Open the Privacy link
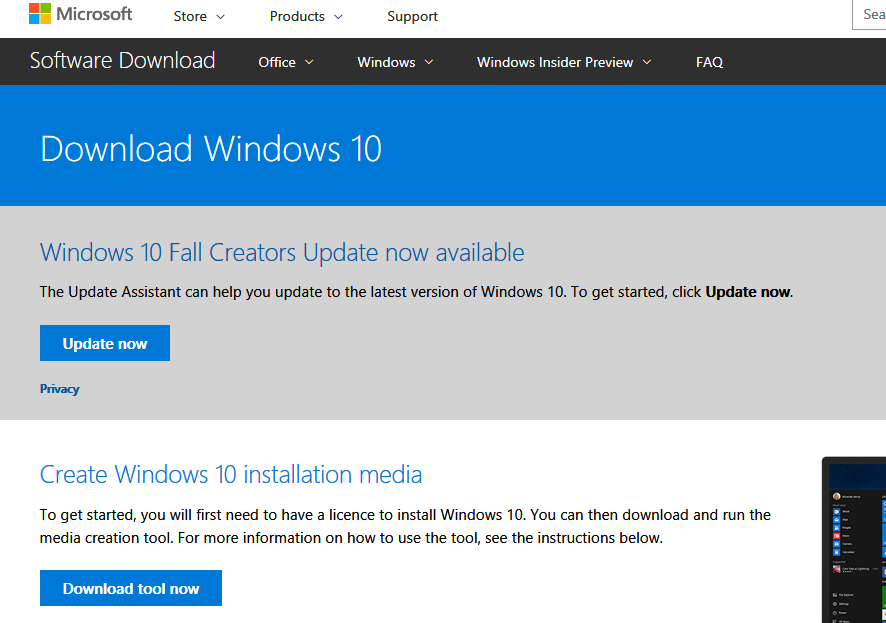Viewport: 886px width, 623px height. pyautogui.click(x=59, y=389)
